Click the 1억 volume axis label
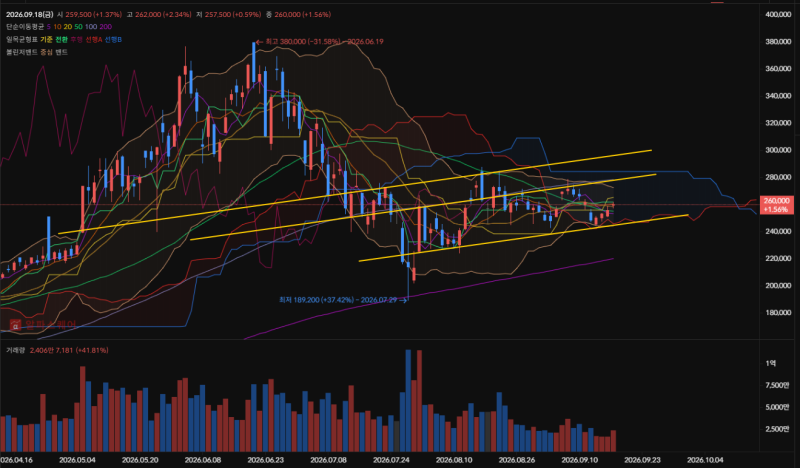The image size is (800, 468). click(x=770, y=363)
